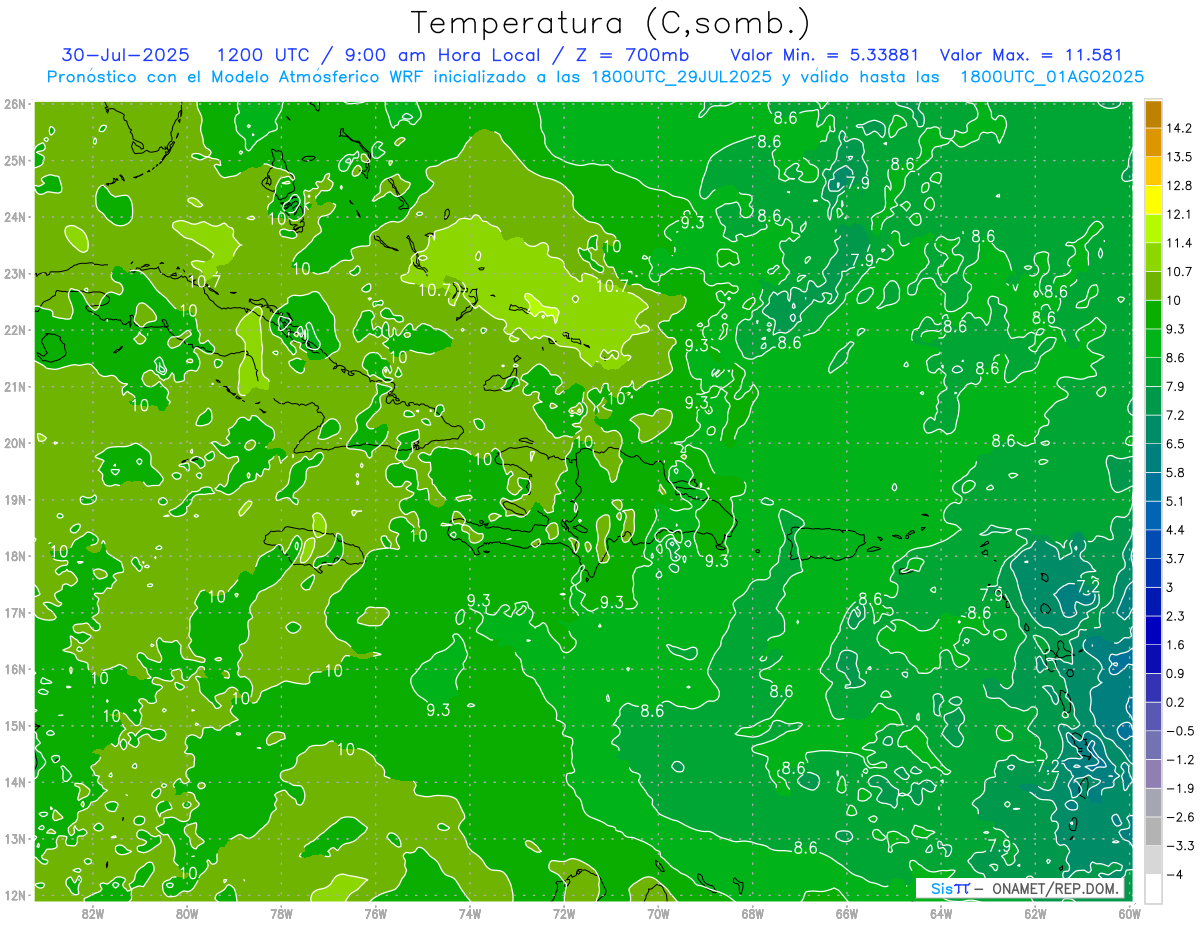This screenshot has width=1200, height=927.
Task: Click the "62W" longitude axis label
Action: 1035,912
